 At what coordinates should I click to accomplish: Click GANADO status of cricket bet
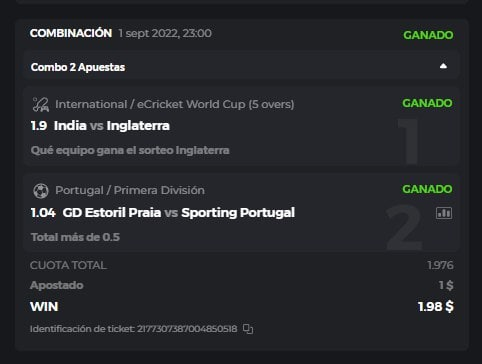click(427, 103)
